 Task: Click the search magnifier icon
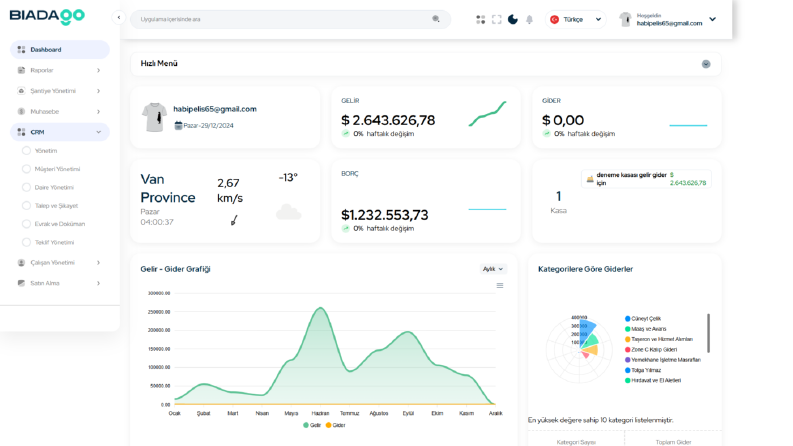click(435, 19)
